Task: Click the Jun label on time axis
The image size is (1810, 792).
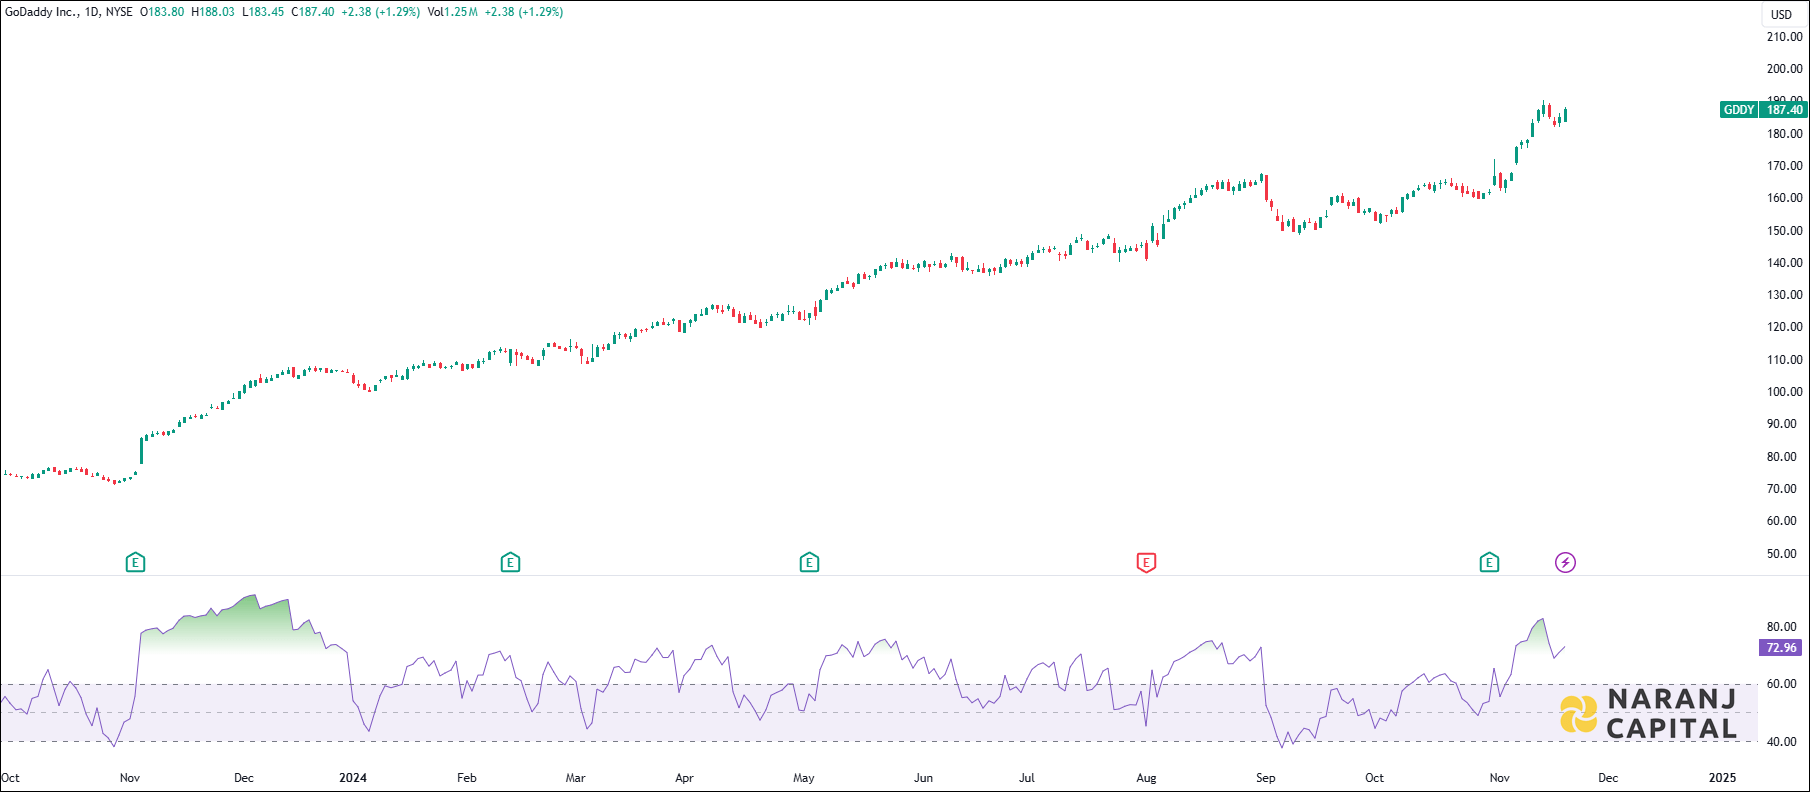Action: [x=923, y=778]
